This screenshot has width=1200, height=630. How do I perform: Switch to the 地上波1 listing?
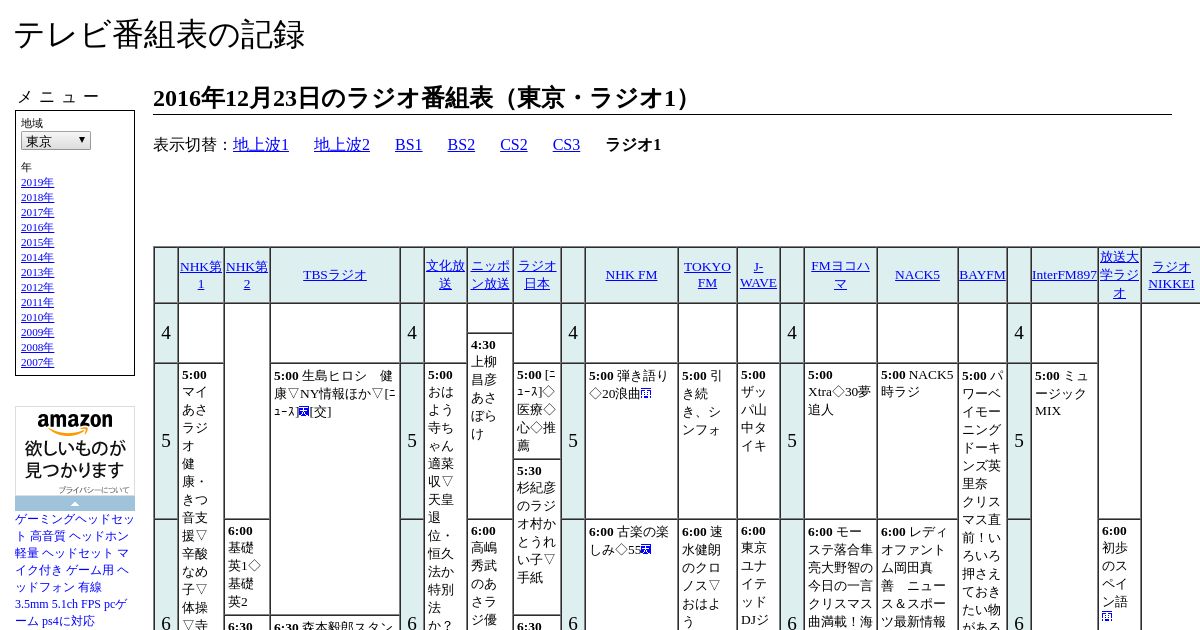(x=261, y=145)
